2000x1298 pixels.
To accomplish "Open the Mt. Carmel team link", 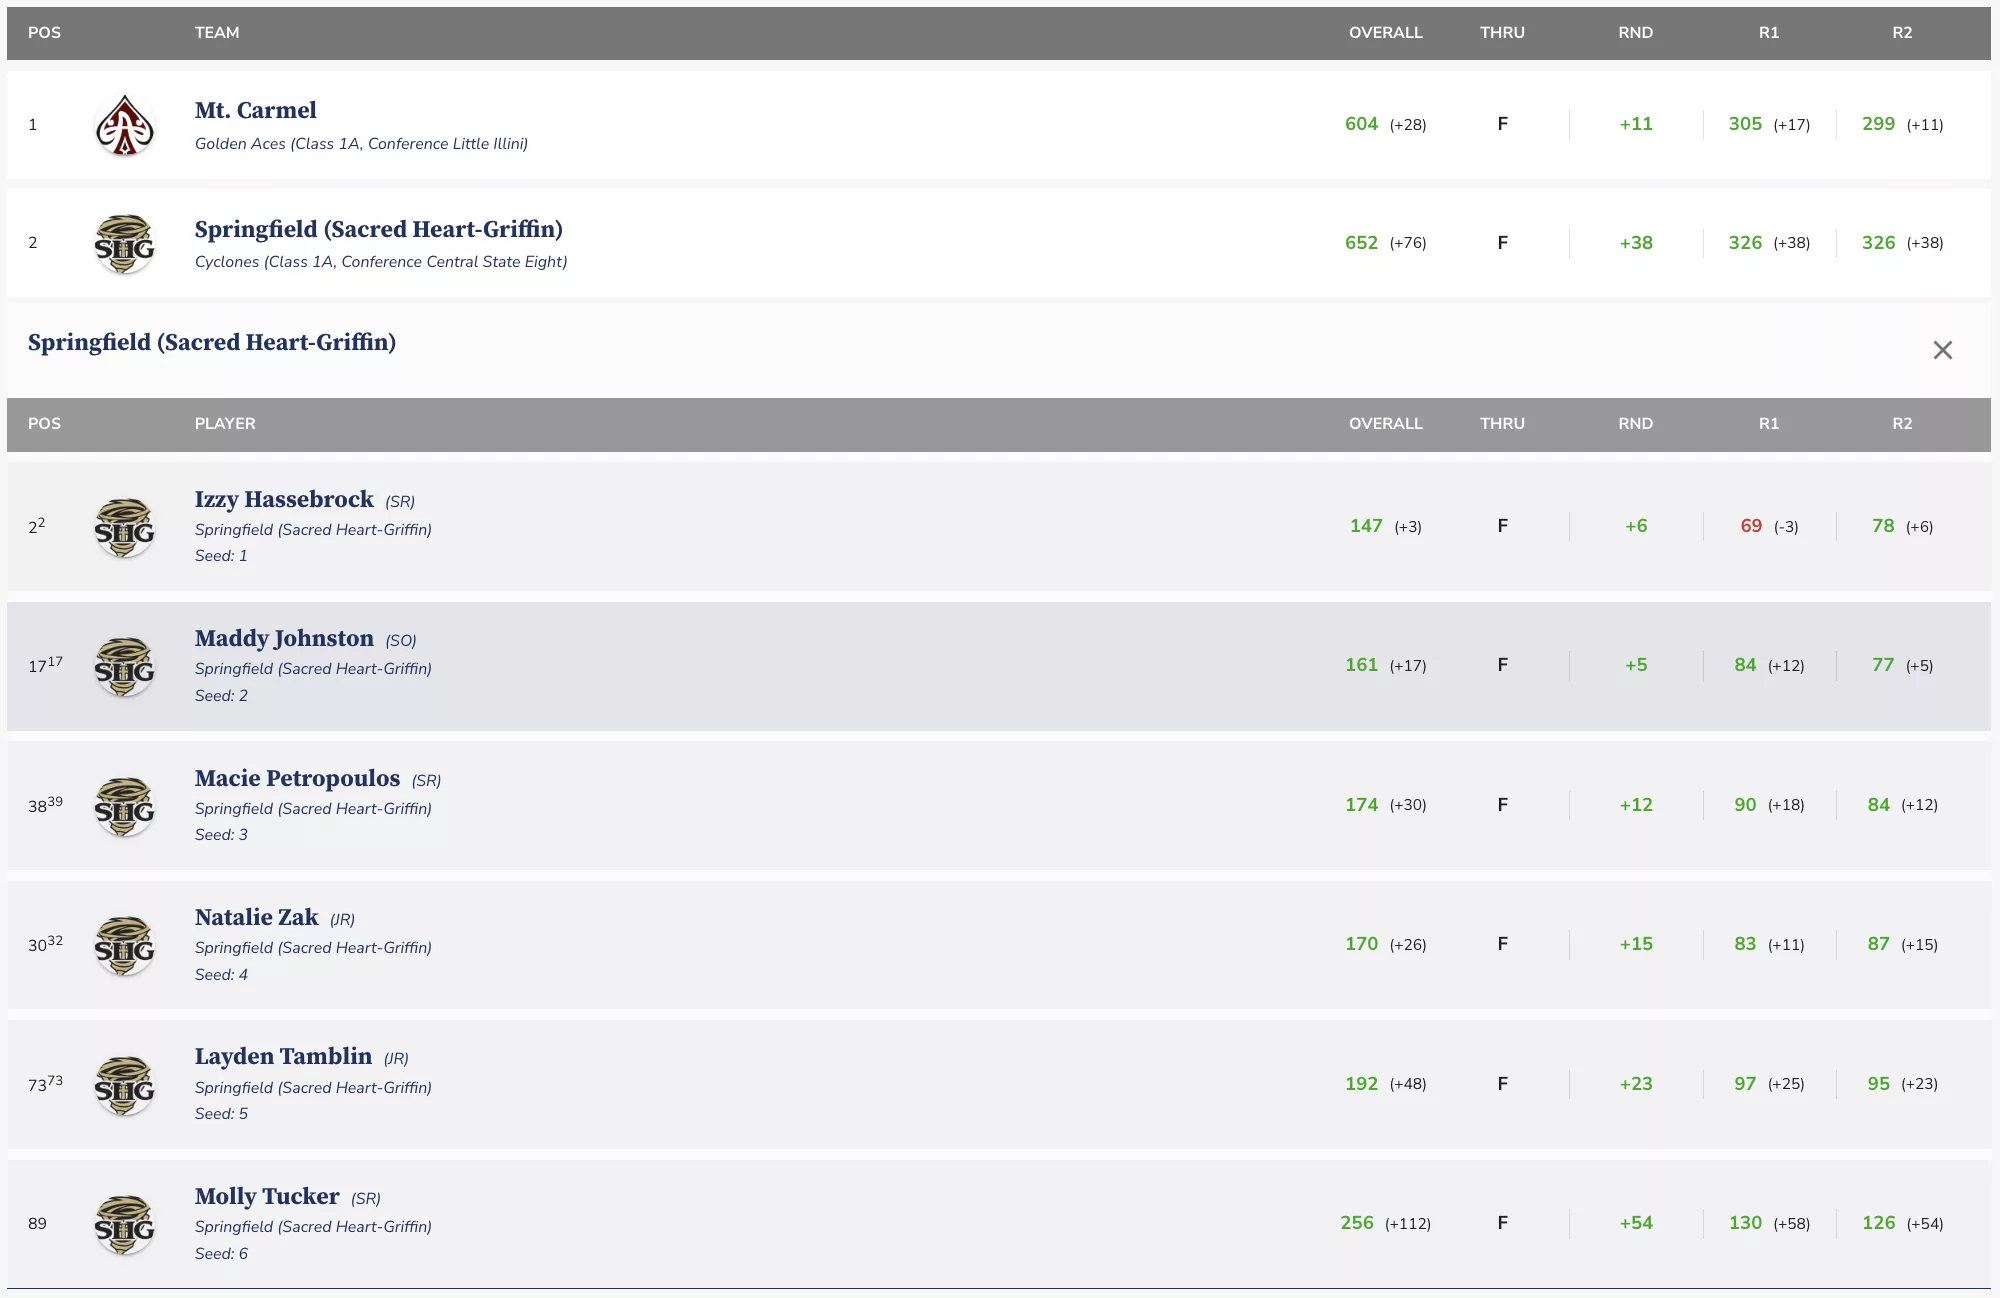I will tap(255, 110).
